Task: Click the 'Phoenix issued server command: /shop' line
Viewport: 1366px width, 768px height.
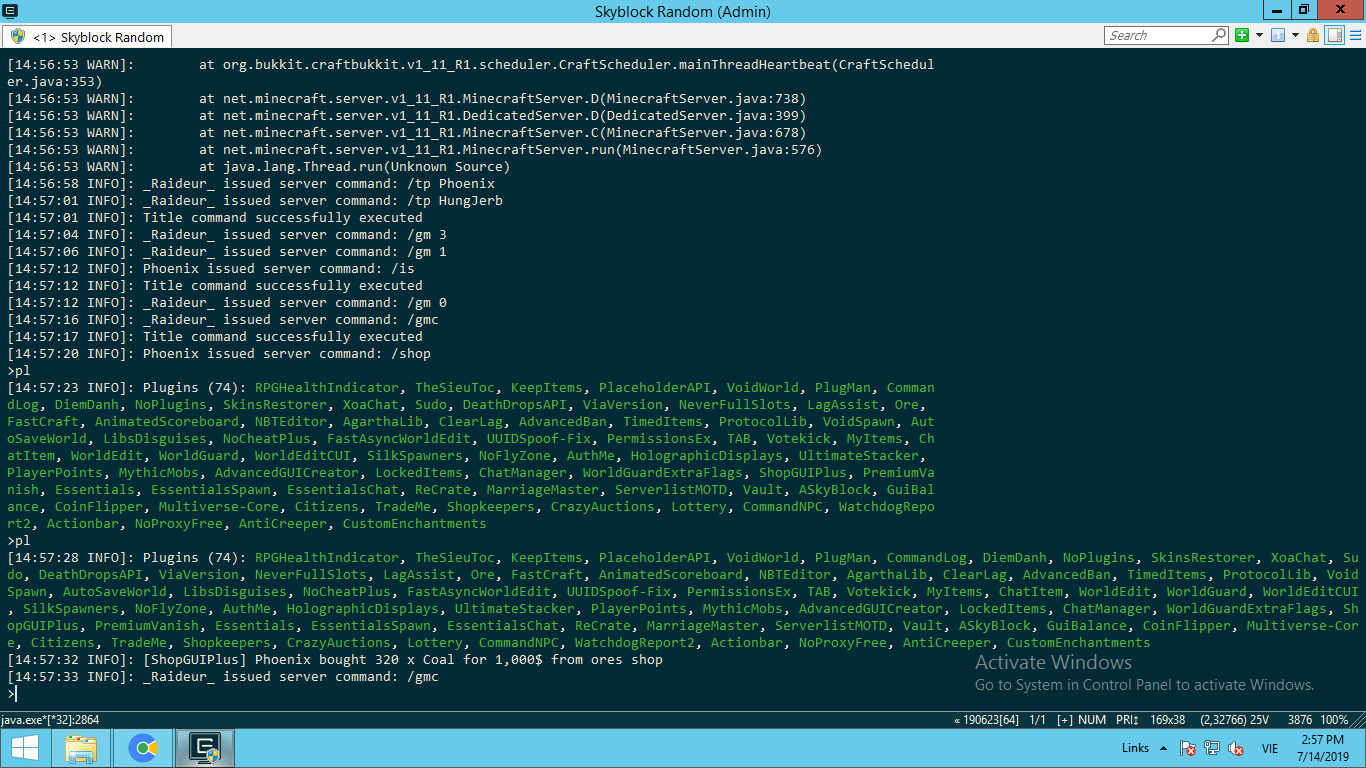Action: click(218, 354)
